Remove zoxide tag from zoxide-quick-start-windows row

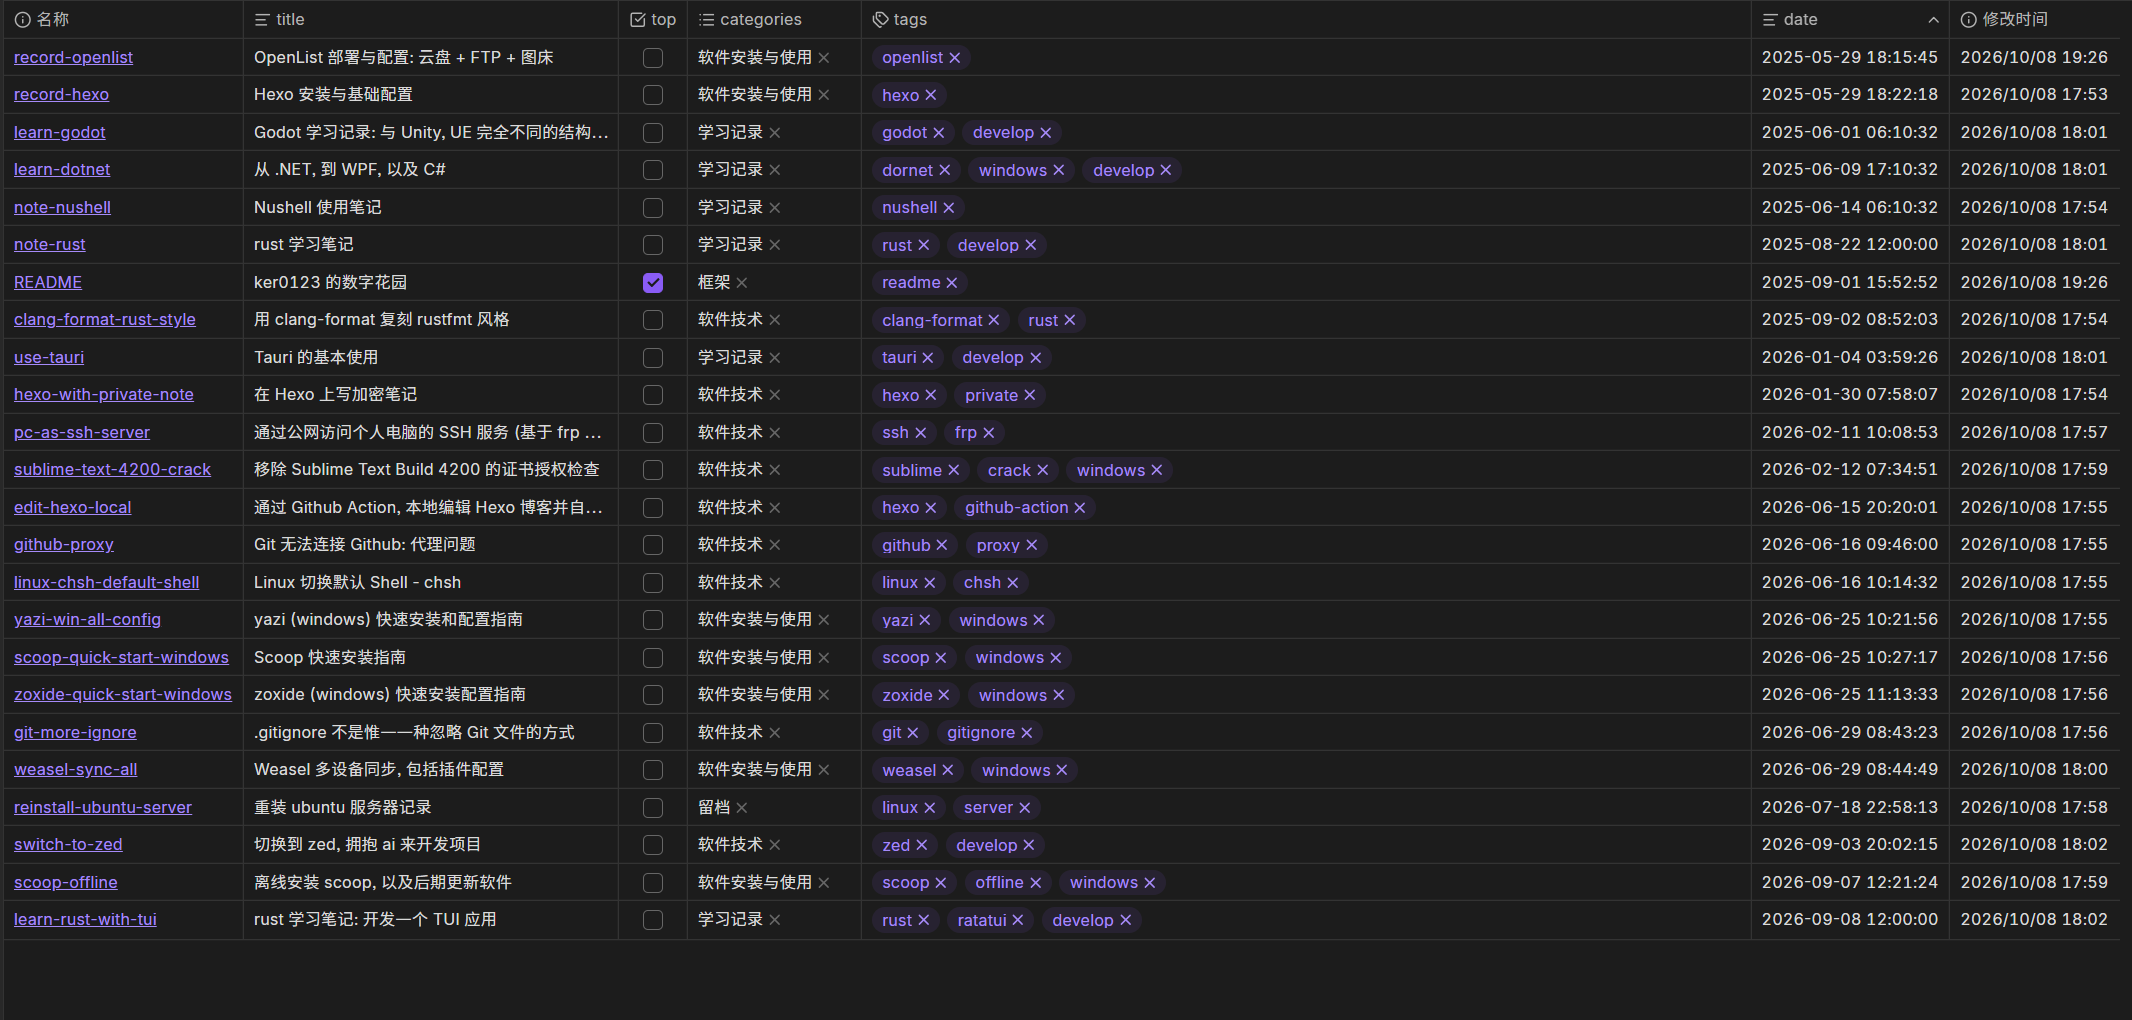pyautogui.click(x=944, y=696)
